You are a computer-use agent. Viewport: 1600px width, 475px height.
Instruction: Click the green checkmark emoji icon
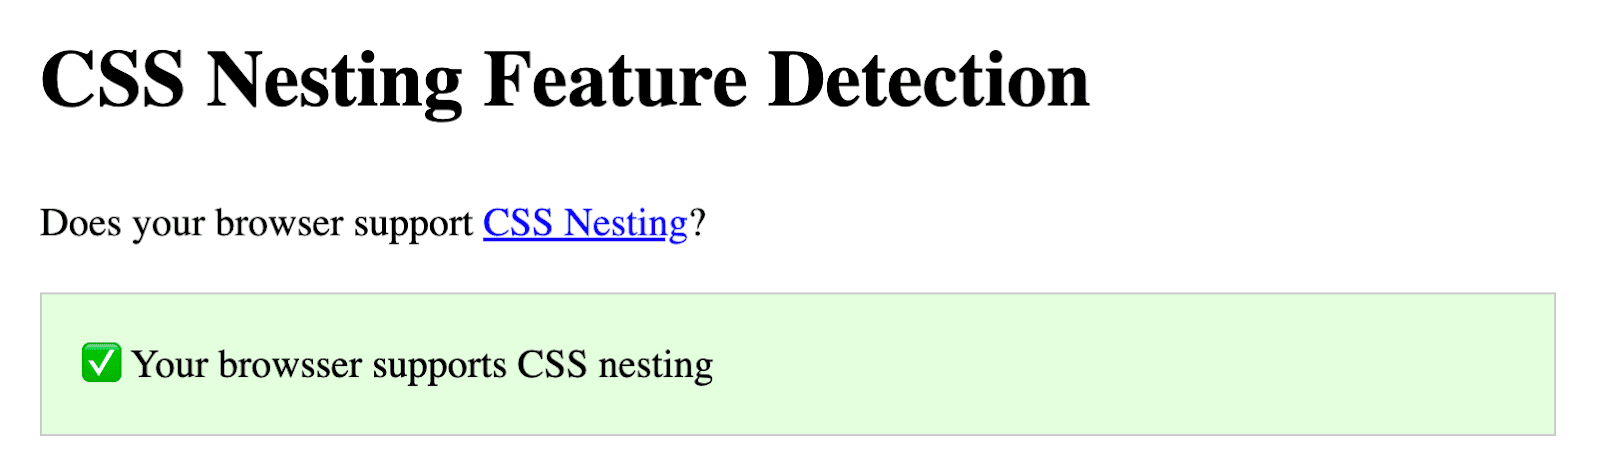(x=101, y=363)
